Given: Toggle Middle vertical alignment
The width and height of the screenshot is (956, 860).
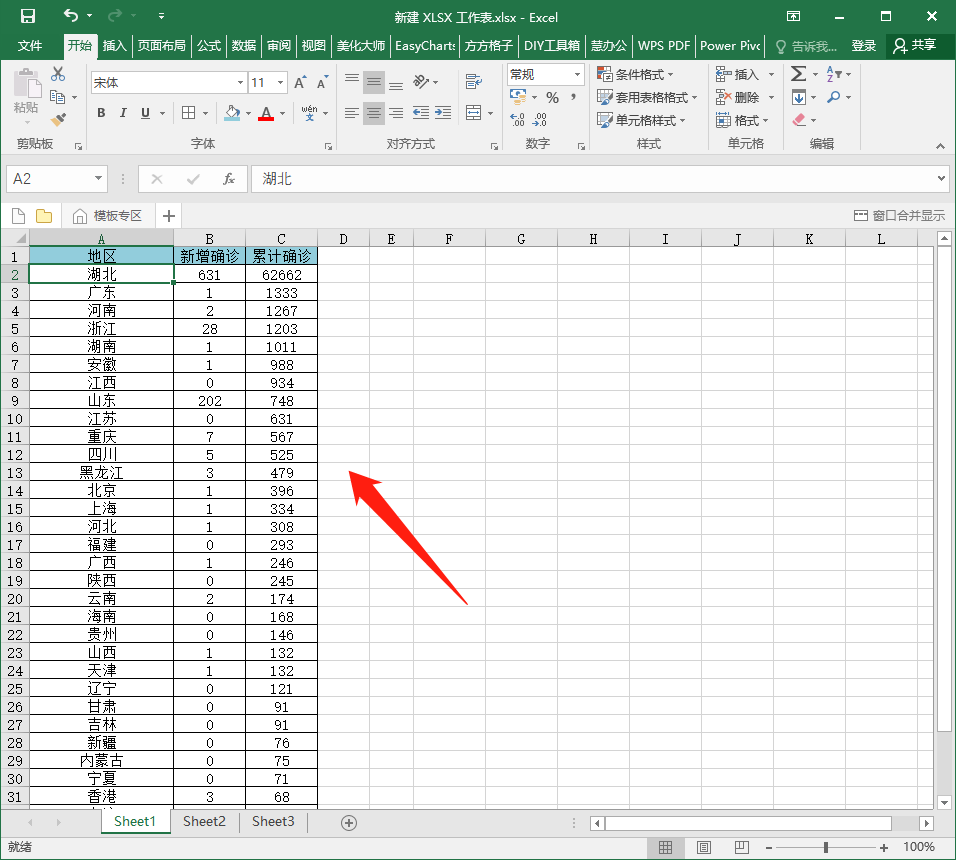Looking at the screenshot, I should coord(374,82).
